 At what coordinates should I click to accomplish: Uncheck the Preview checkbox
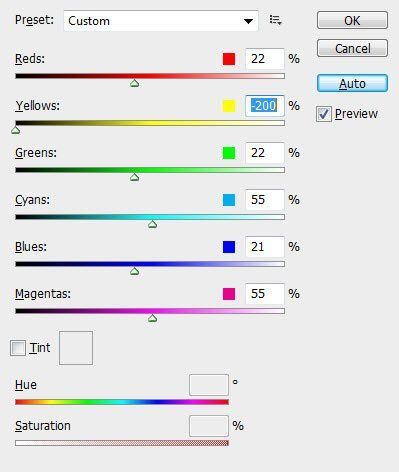324,114
